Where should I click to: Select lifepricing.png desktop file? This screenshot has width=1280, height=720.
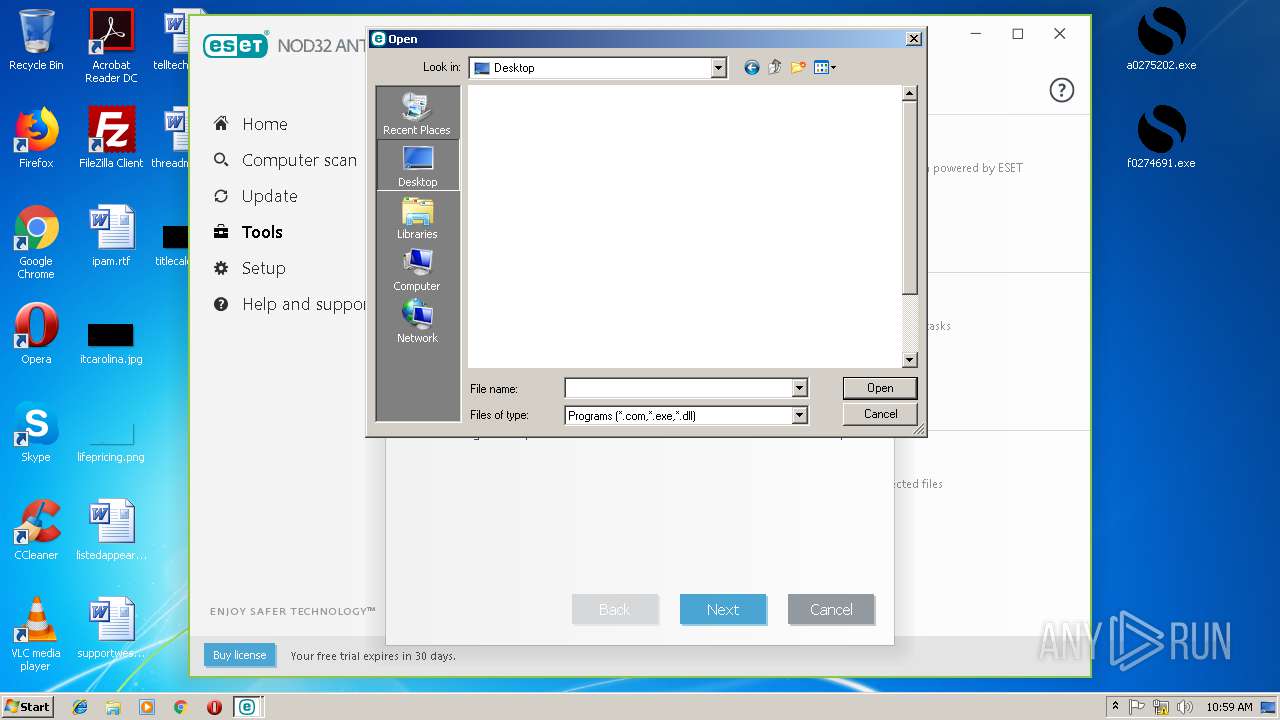pos(111,442)
